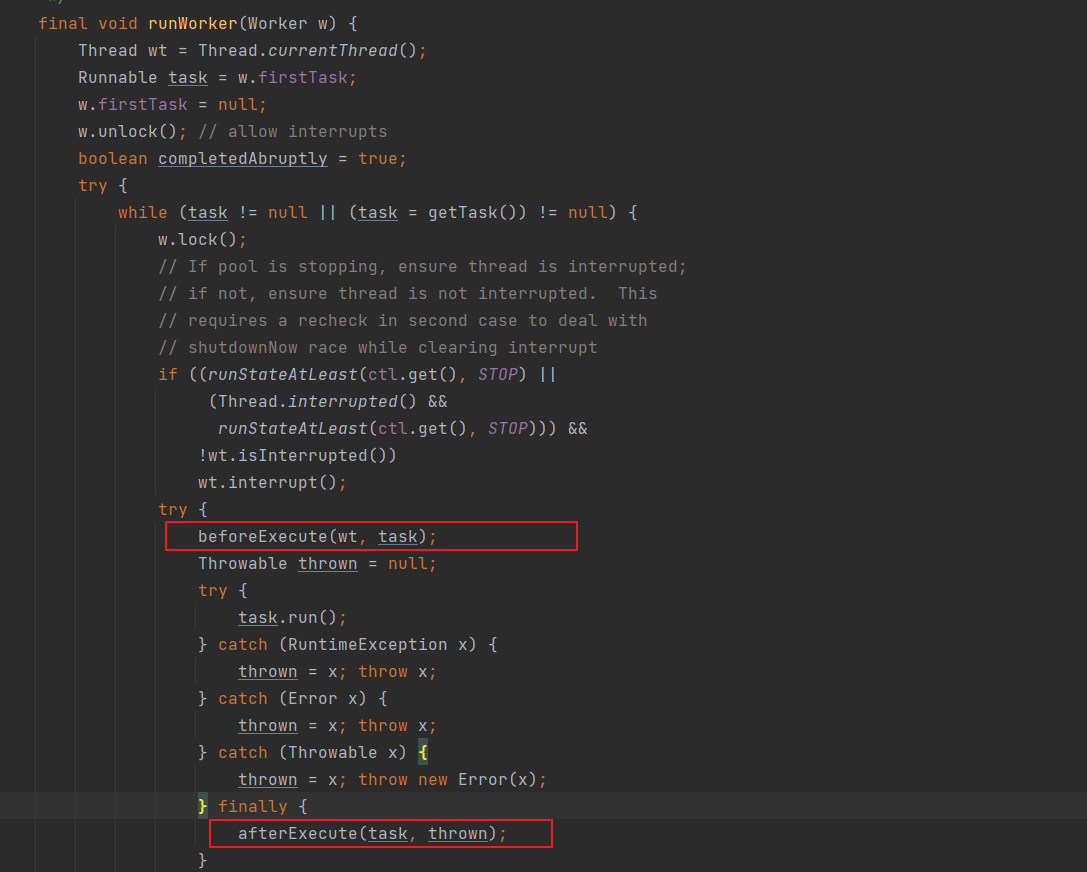
Task: Click wt.interrupt() statement
Action: pyautogui.click(x=272, y=483)
